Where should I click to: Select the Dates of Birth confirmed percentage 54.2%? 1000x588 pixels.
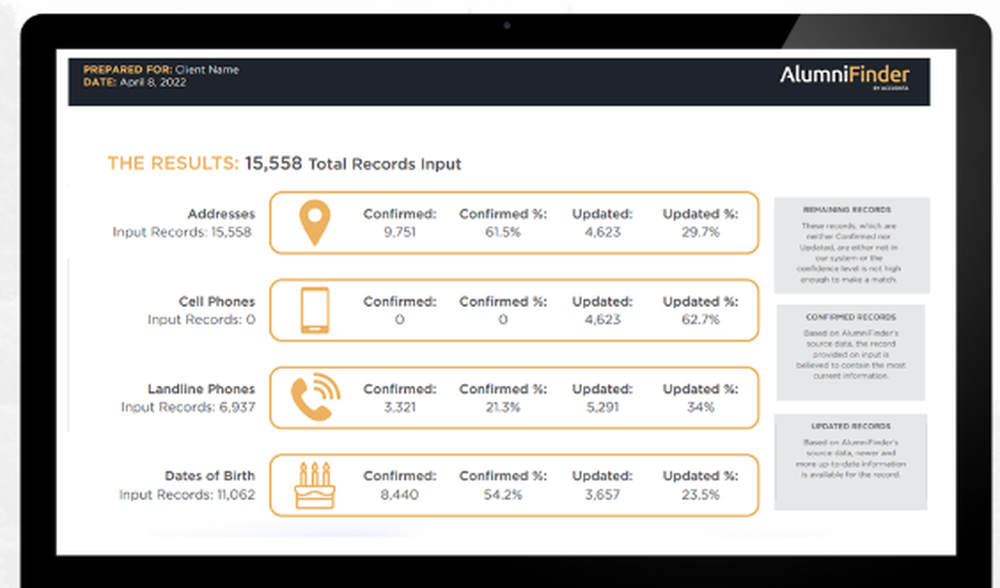click(503, 494)
